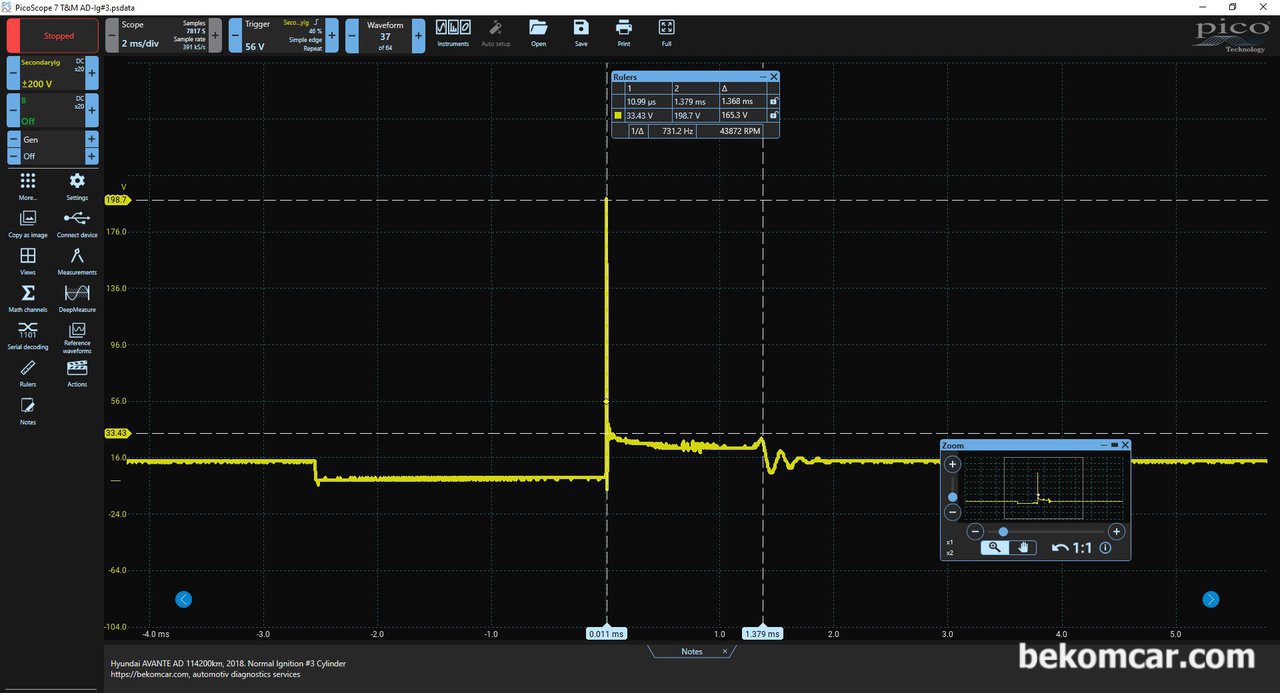
Task: Increase the Scope timebase with plus
Action: (x=215, y=35)
